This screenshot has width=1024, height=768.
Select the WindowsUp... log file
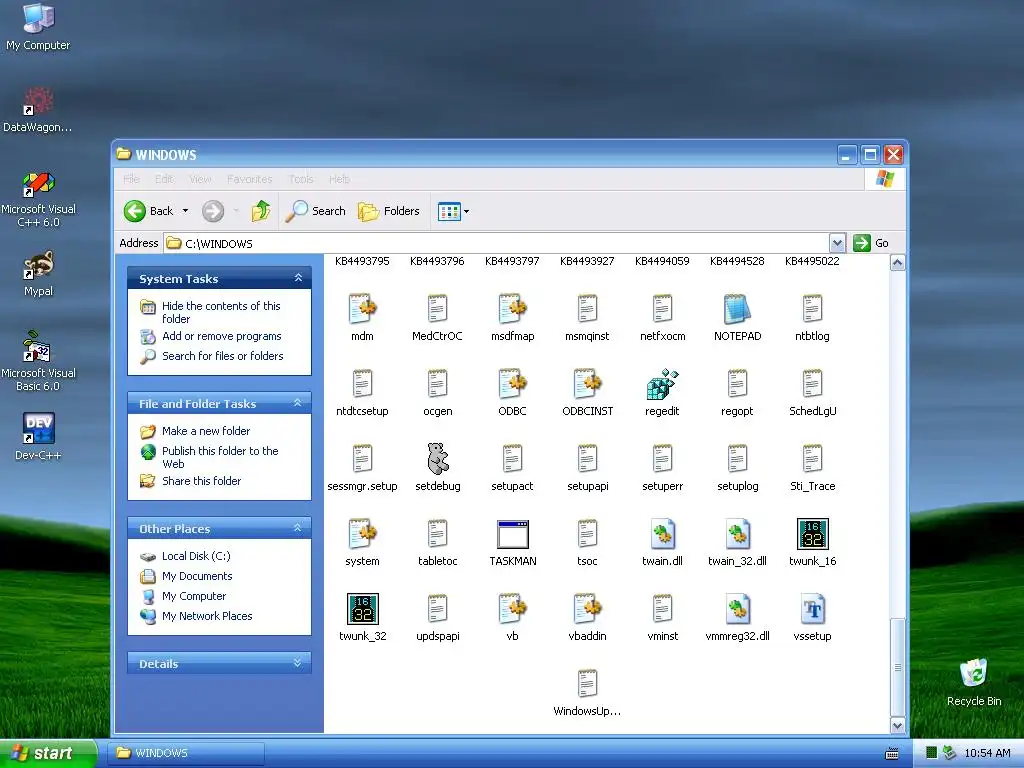coord(587,684)
